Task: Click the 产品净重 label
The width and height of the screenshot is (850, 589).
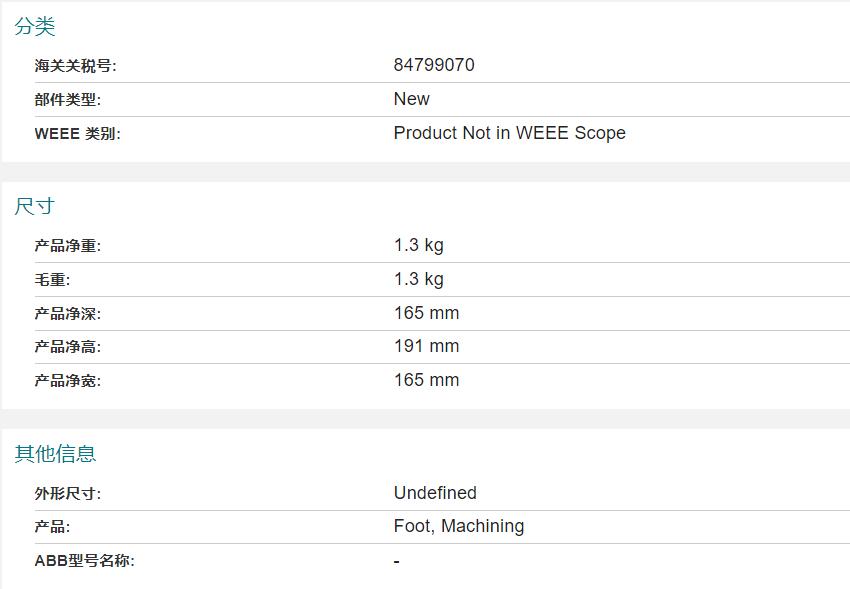Action: click(x=68, y=246)
